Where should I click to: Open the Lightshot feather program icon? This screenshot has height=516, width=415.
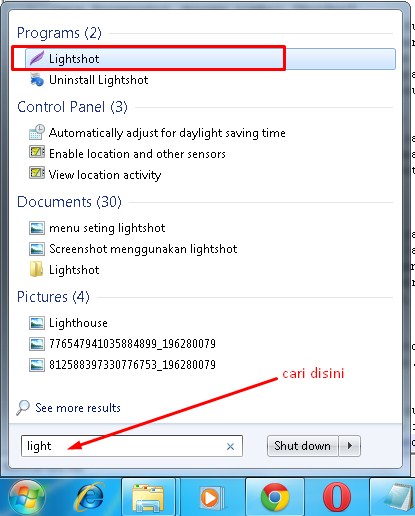(37, 59)
